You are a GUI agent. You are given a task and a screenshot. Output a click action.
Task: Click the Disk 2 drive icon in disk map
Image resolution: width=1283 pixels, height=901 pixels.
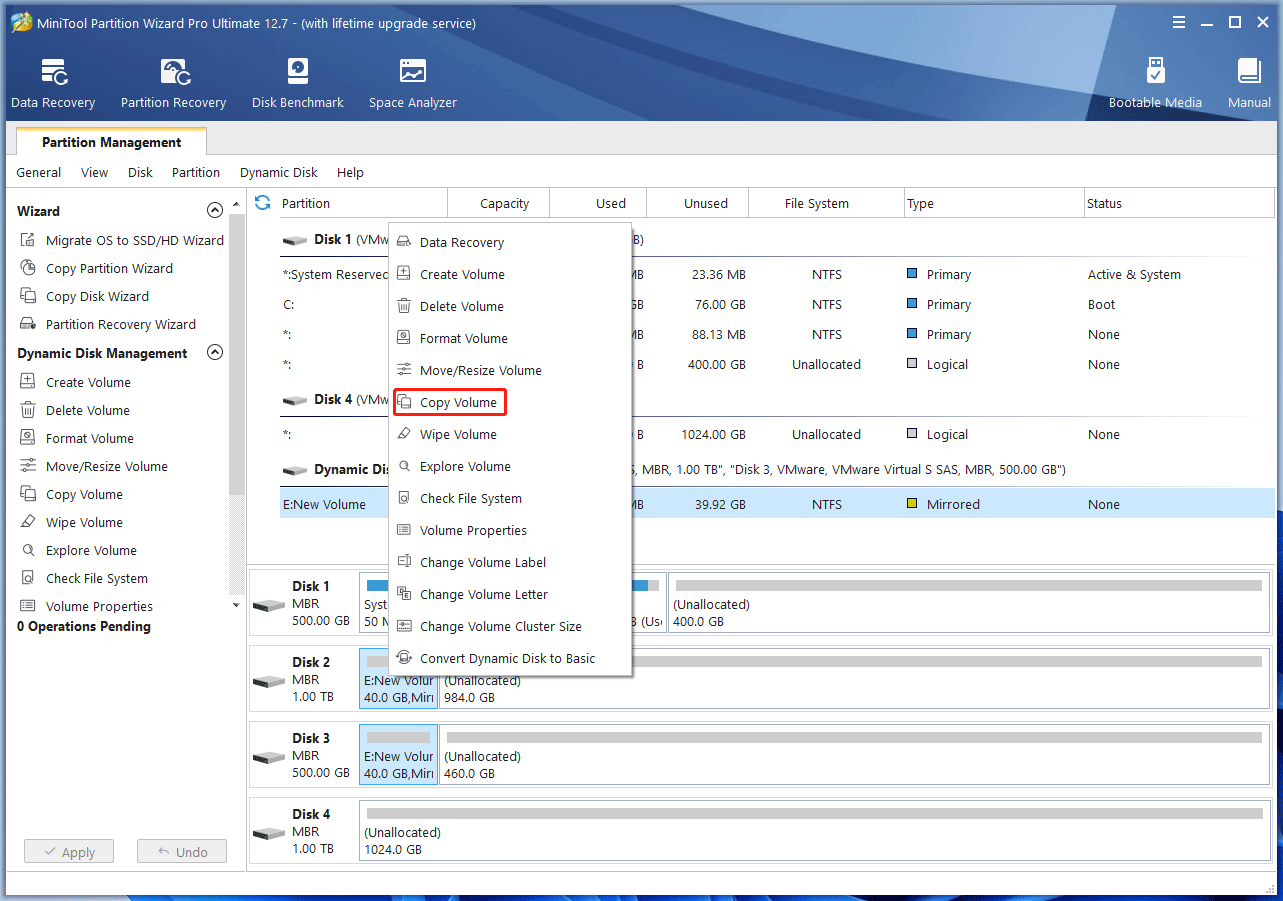269,681
